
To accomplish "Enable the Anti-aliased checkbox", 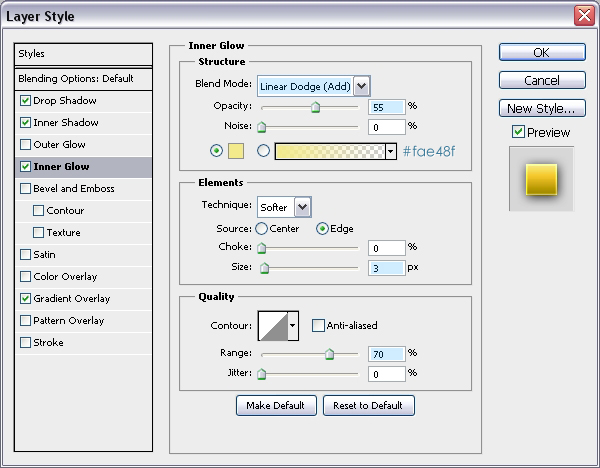I will (x=318, y=325).
